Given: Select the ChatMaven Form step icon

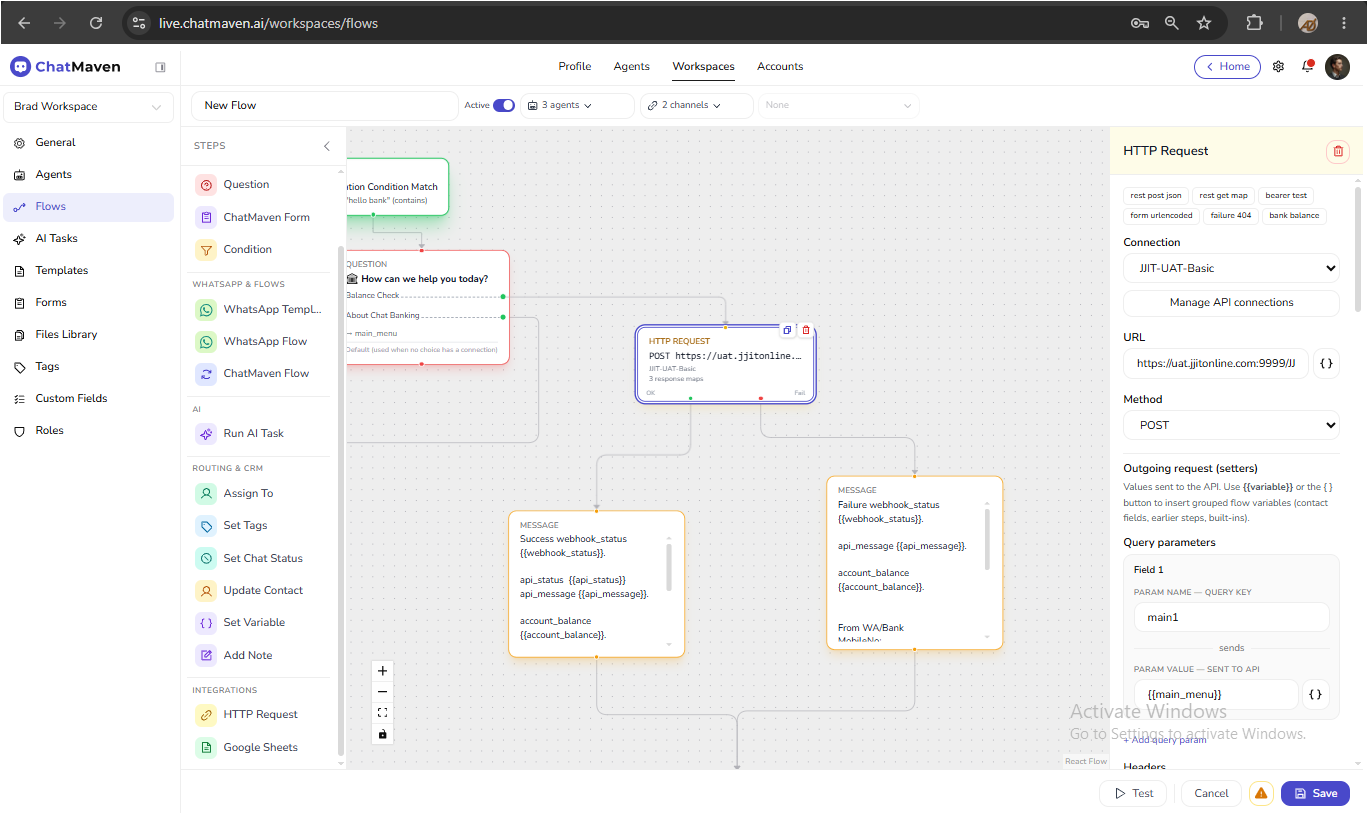Looking at the screenshot, I should tap(206, 217).
